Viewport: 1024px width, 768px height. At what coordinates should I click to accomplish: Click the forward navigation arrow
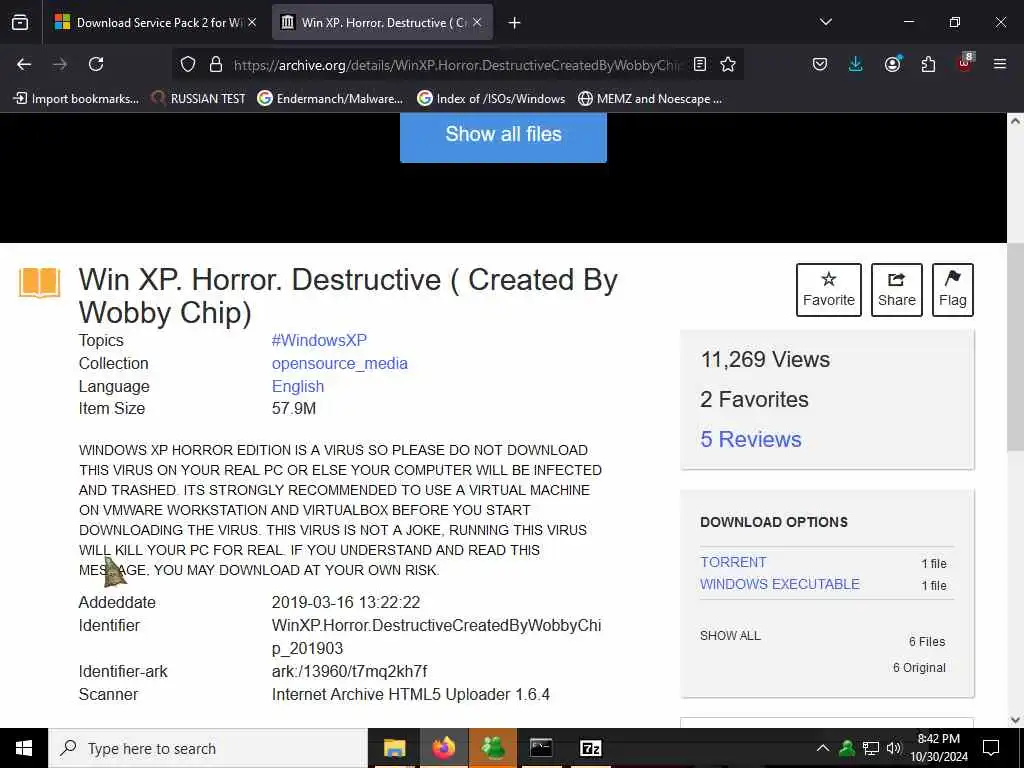click(x=60, y=64)
